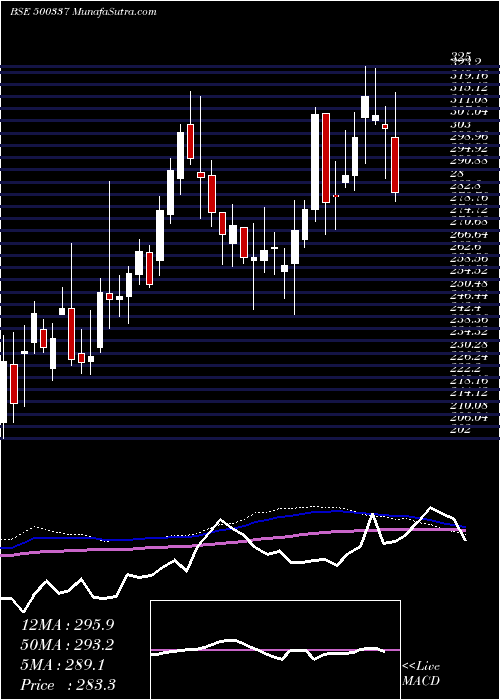This screenshot has height=700, width=500.
Task: Click the 218.16 price axis label
Action: point(469,381)
